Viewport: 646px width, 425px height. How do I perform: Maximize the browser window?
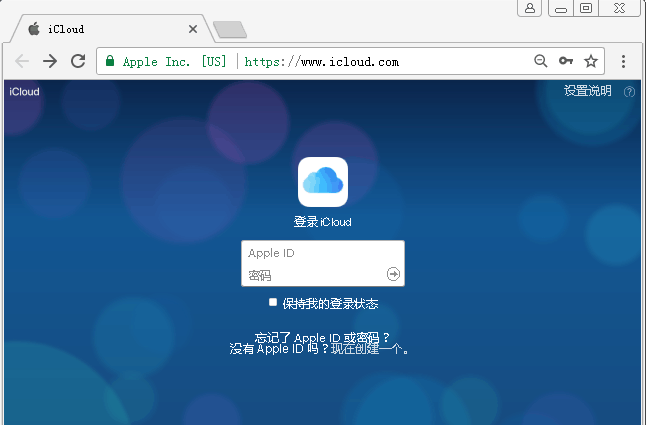pyautogui.click(x=585, y=8)
